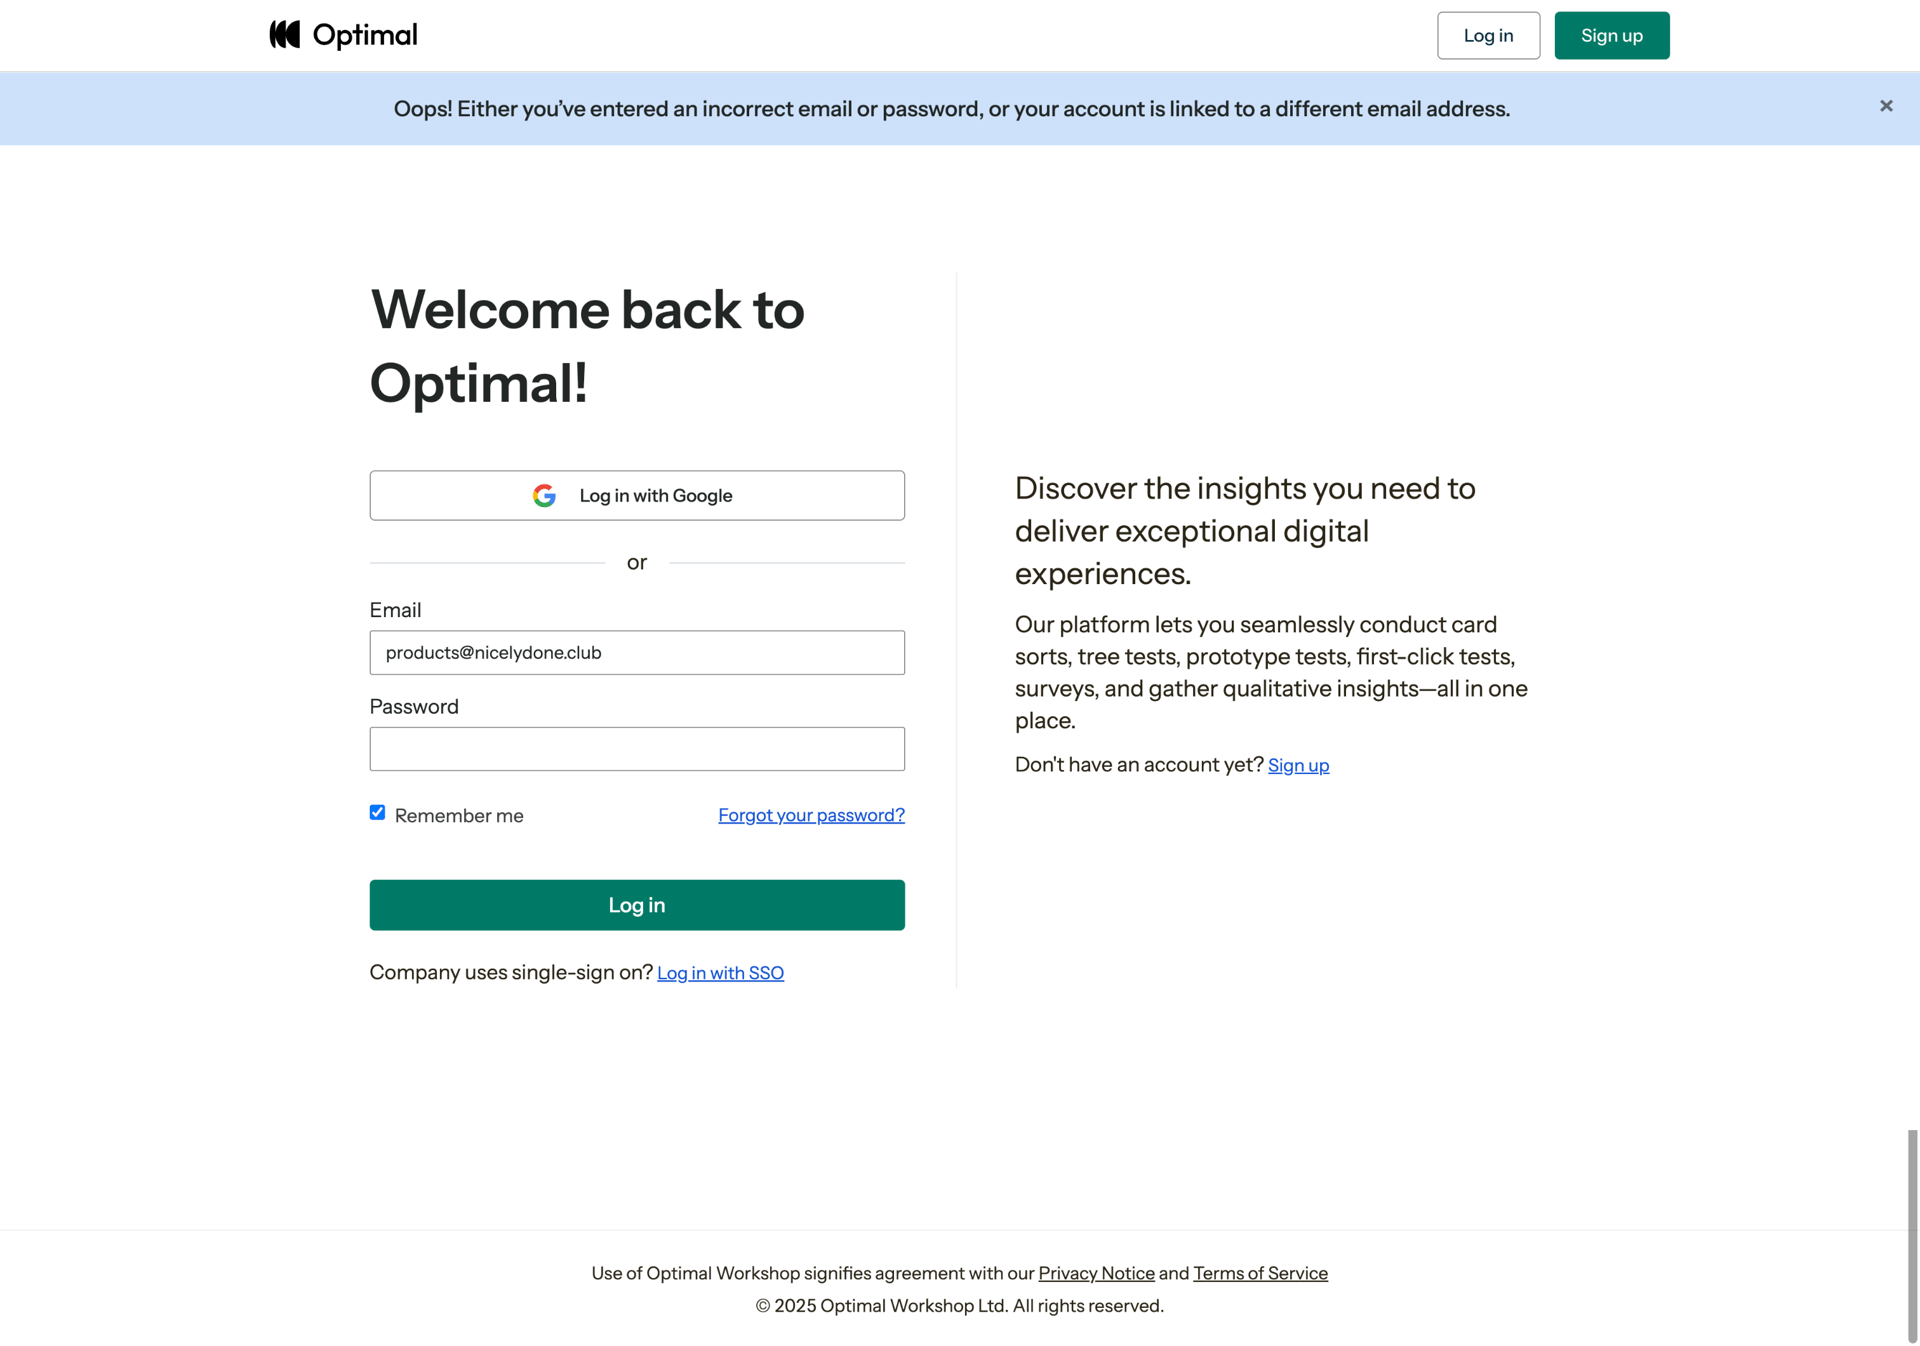Click the 'Welcome back to Optimal!' heading
Screen dimensions: 1920x1346
587,346
